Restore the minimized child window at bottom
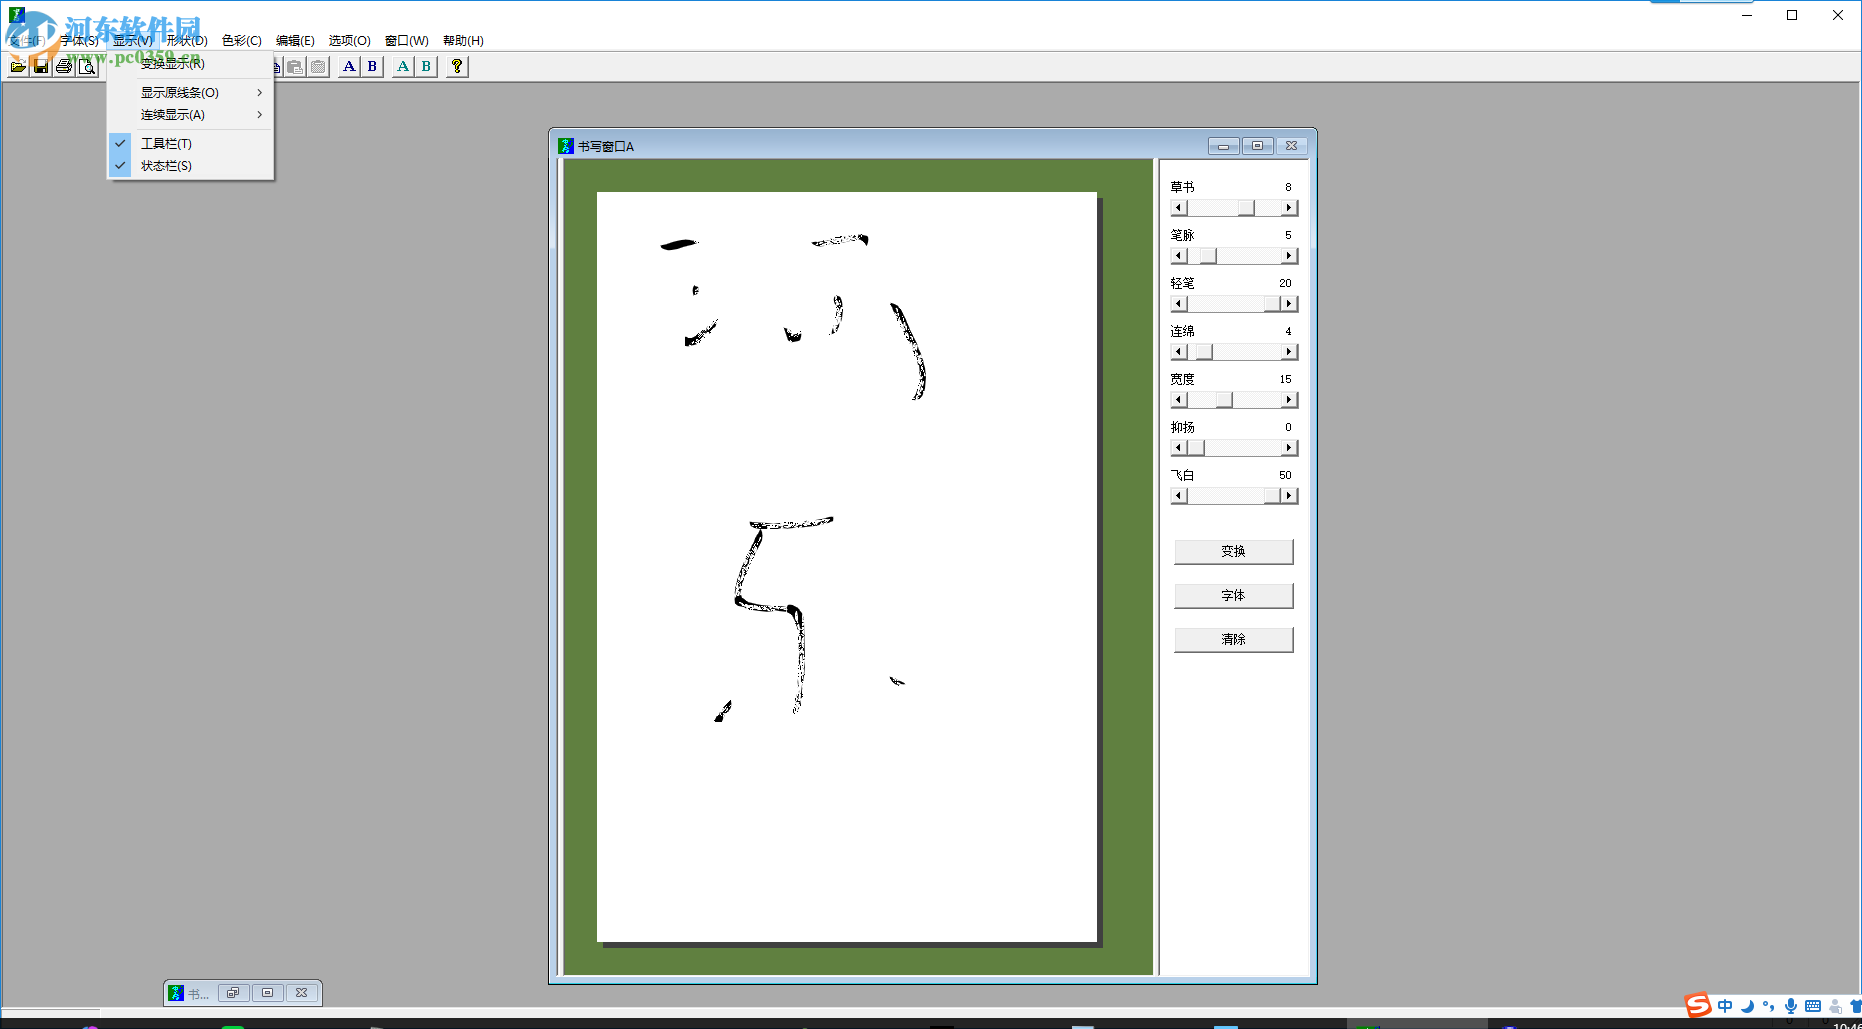The image size is (1862, 1029). [233, 993]
